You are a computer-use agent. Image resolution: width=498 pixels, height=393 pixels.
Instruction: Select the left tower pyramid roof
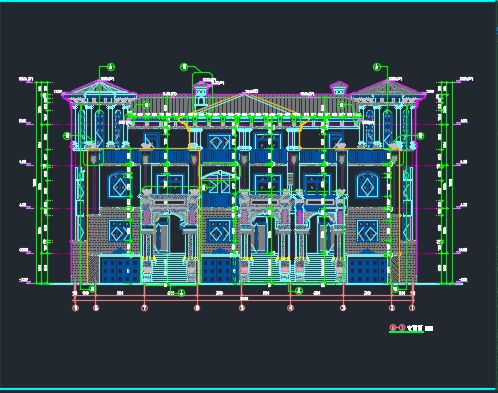(99, 88)
